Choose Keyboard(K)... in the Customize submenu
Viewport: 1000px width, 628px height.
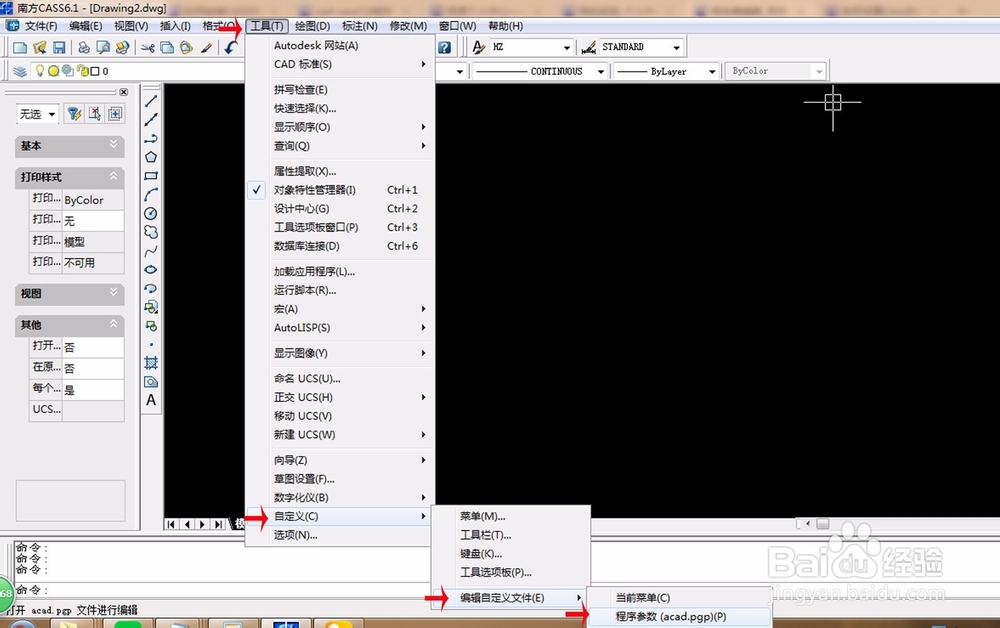pos(511,554)
